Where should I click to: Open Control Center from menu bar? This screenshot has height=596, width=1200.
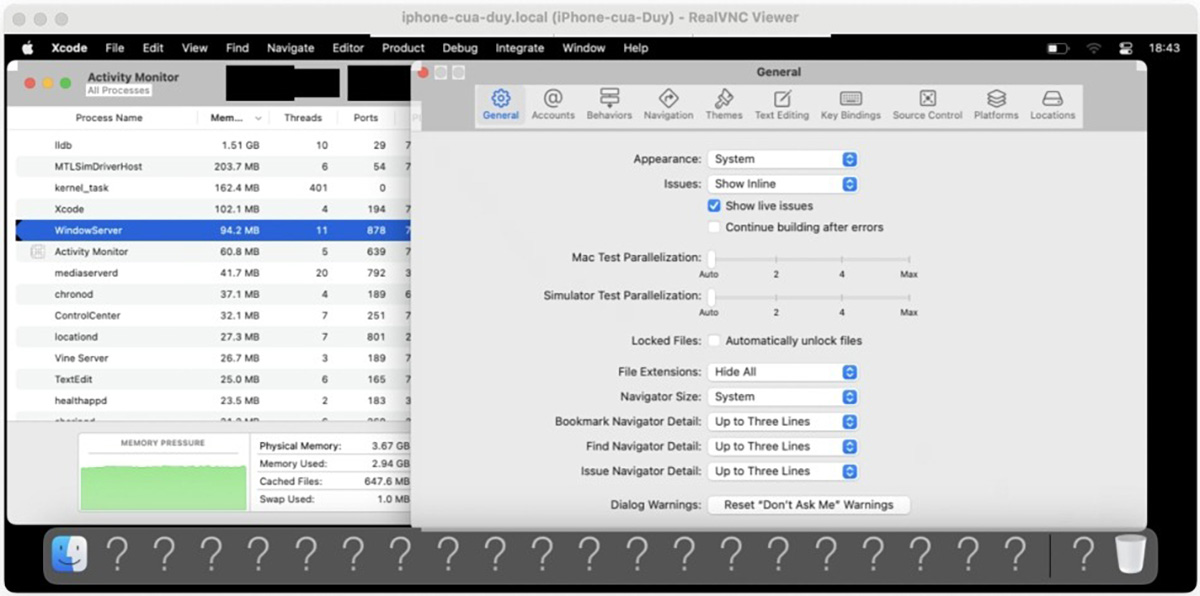1125,48
